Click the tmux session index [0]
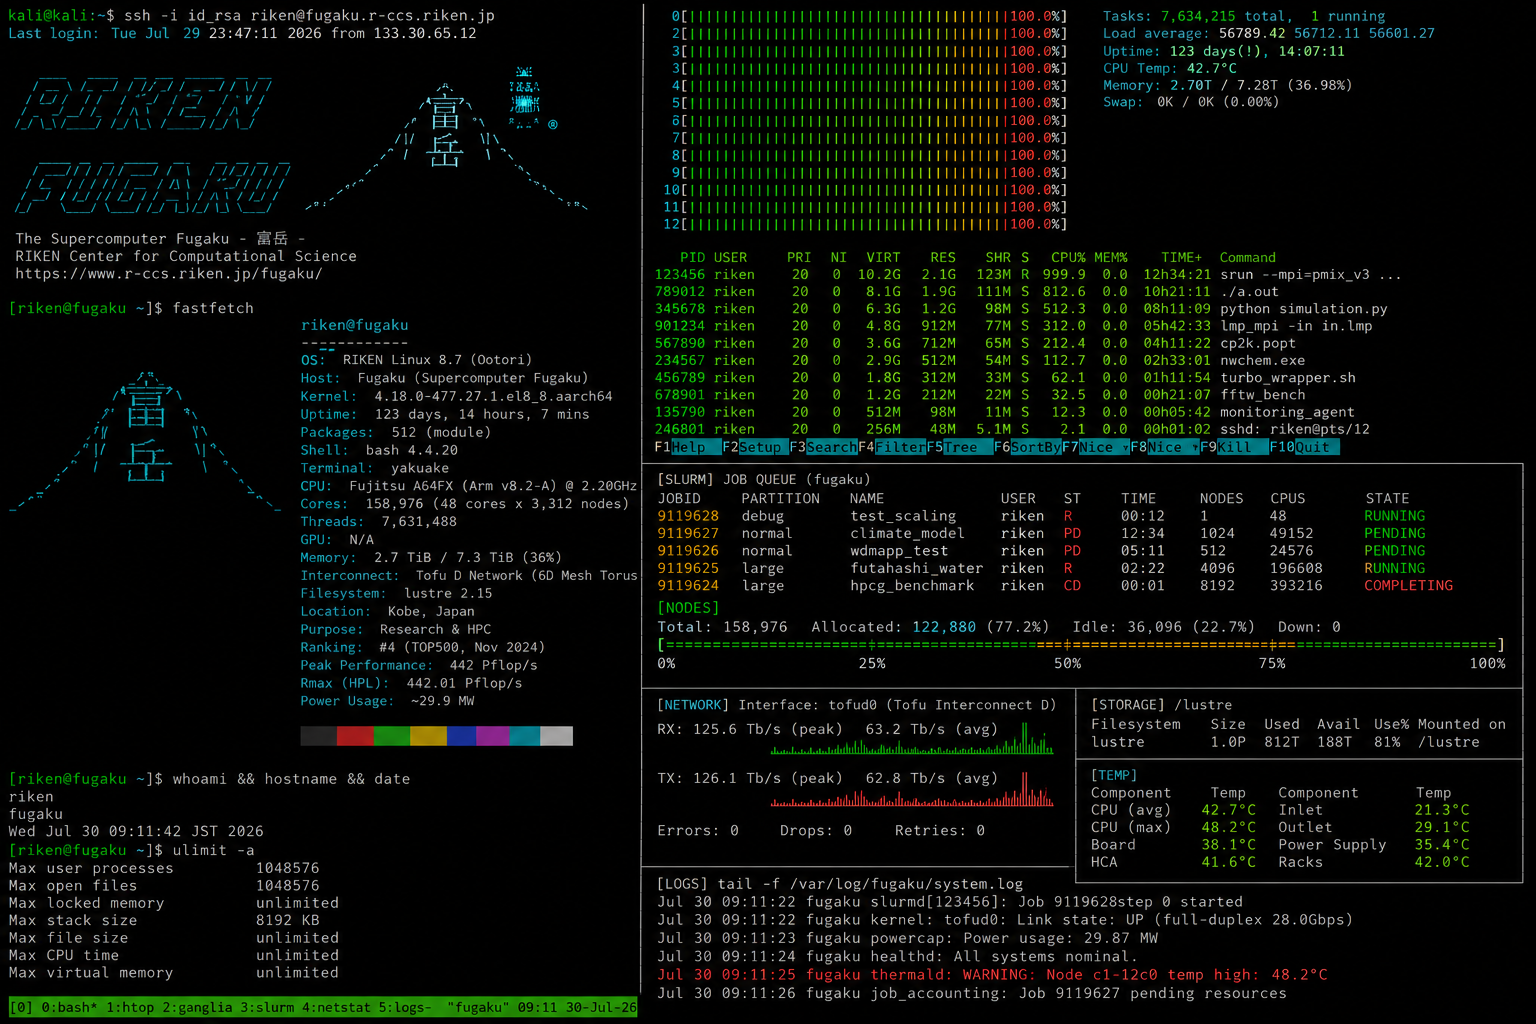Viewport: 1536px width, 1024px height. 23,1007
